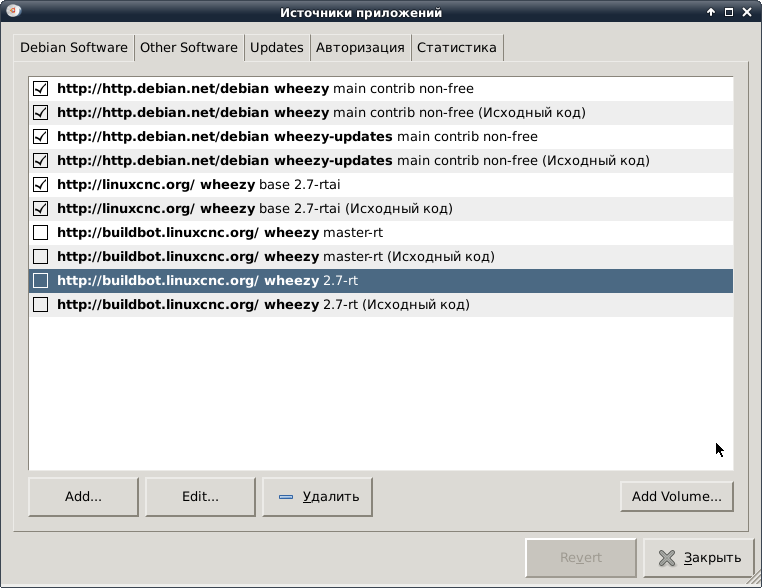This screenshot has width=762, height=588.
Task: Click Удалить to remove selected source
Action: click(317, 497)
